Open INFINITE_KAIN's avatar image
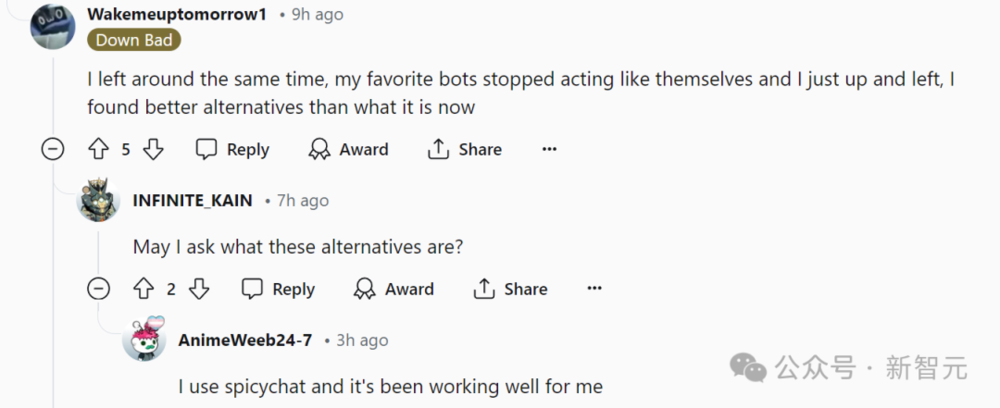Image resolution: width=1000 pixels, height=408 pixels. 98,200
